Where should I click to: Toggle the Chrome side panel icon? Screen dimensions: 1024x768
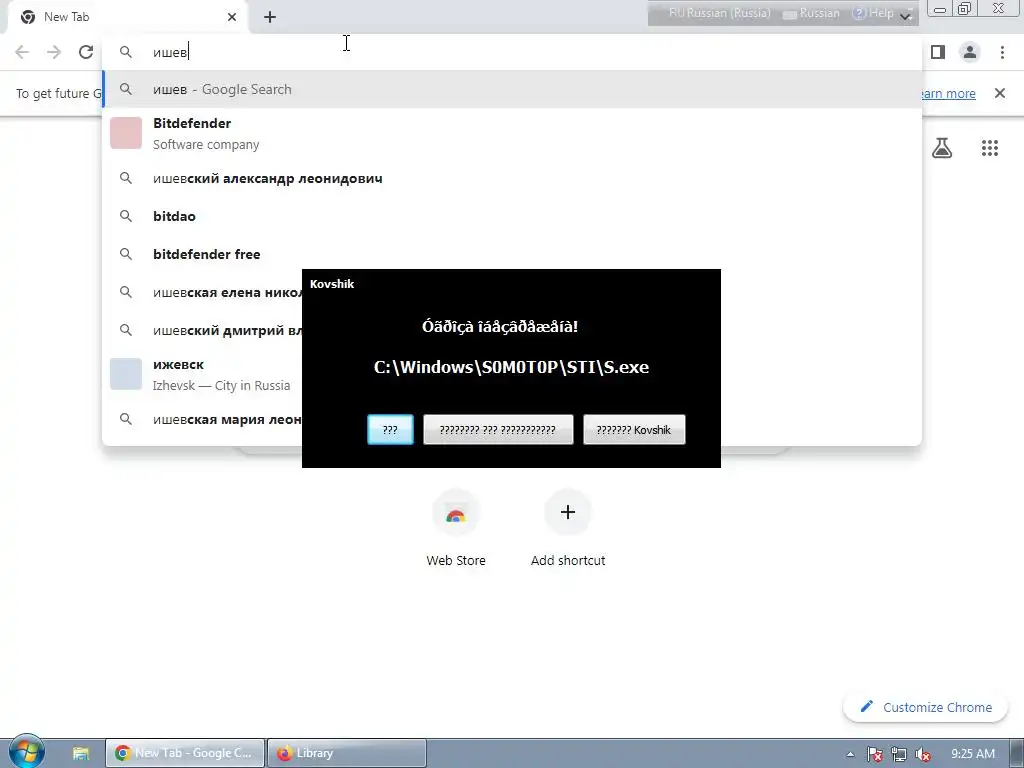pyautogui.click(x=938, y=52)
